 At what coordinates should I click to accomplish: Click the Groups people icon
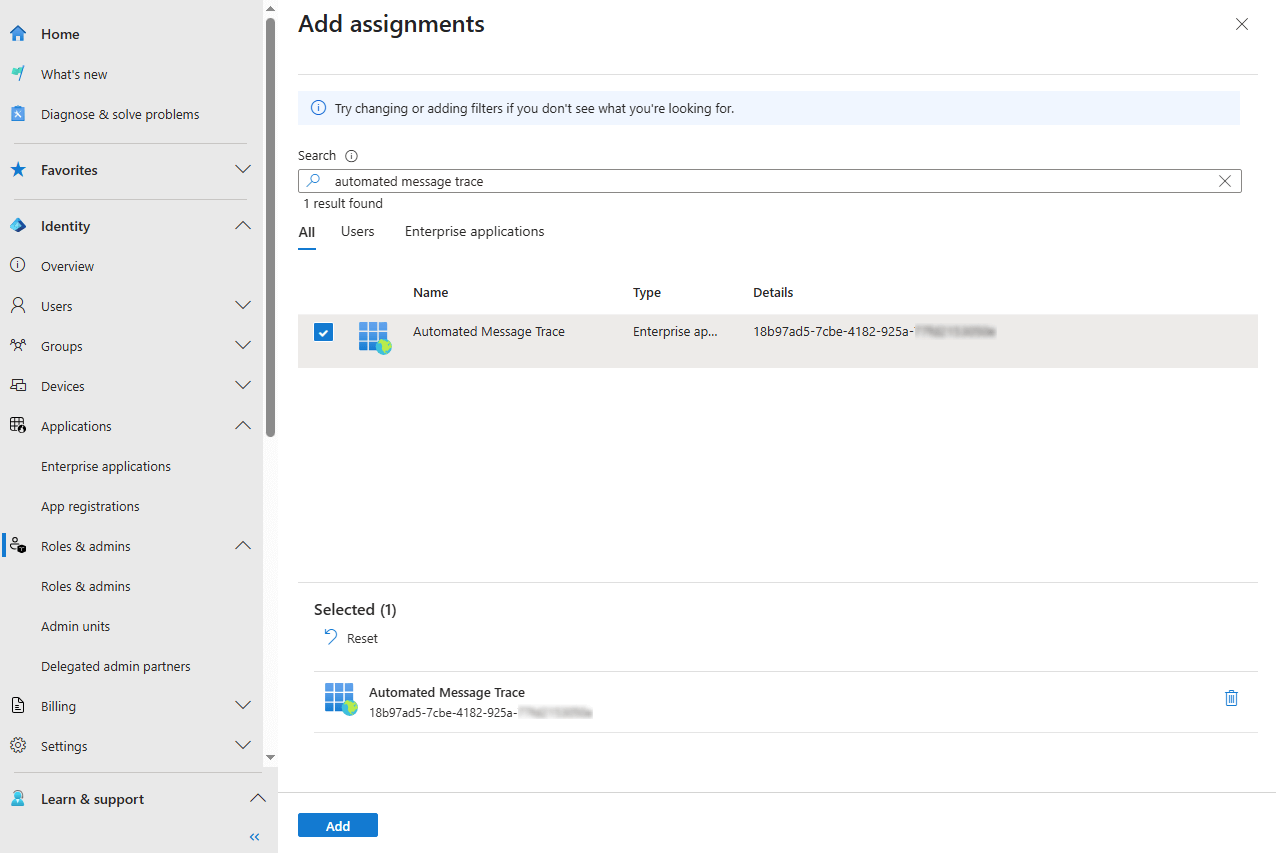(x=18, y=346)
